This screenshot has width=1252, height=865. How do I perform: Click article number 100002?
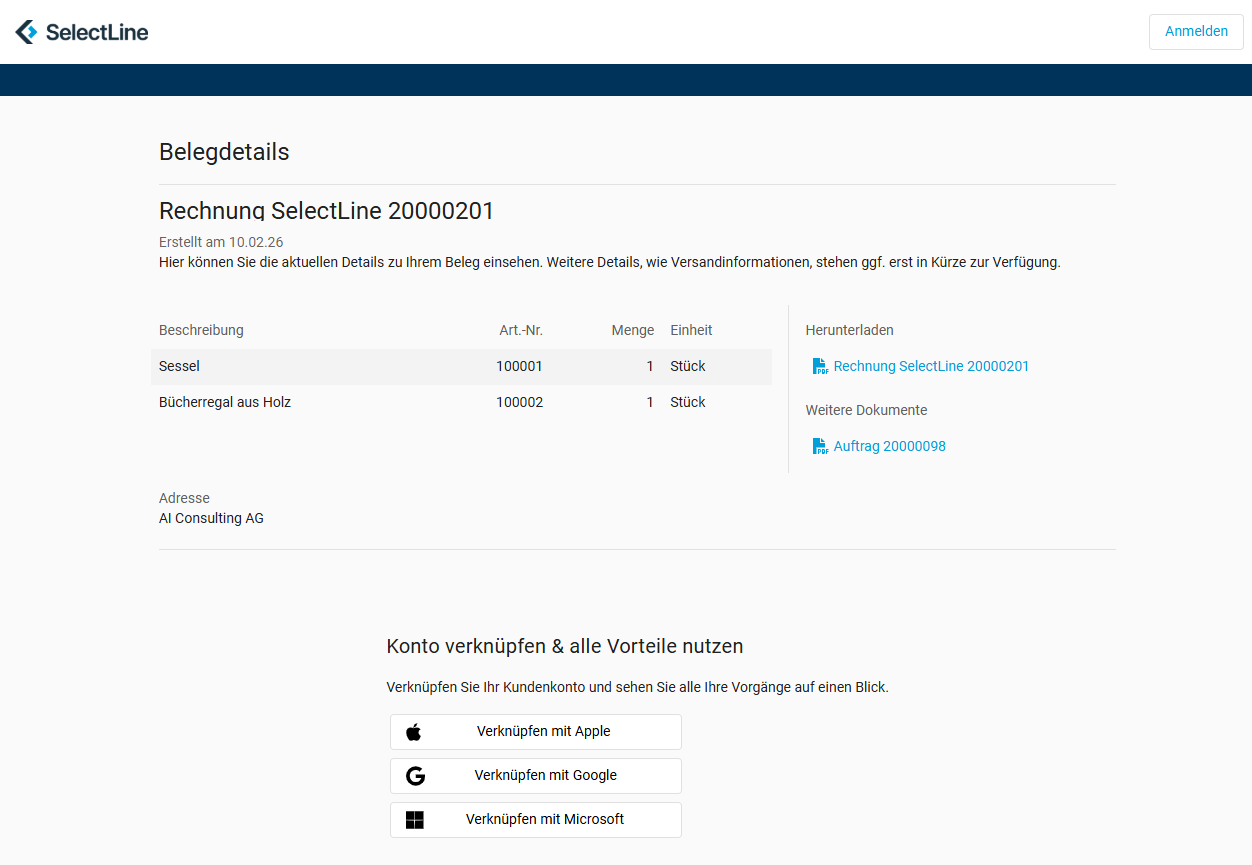tap(519, 403)
